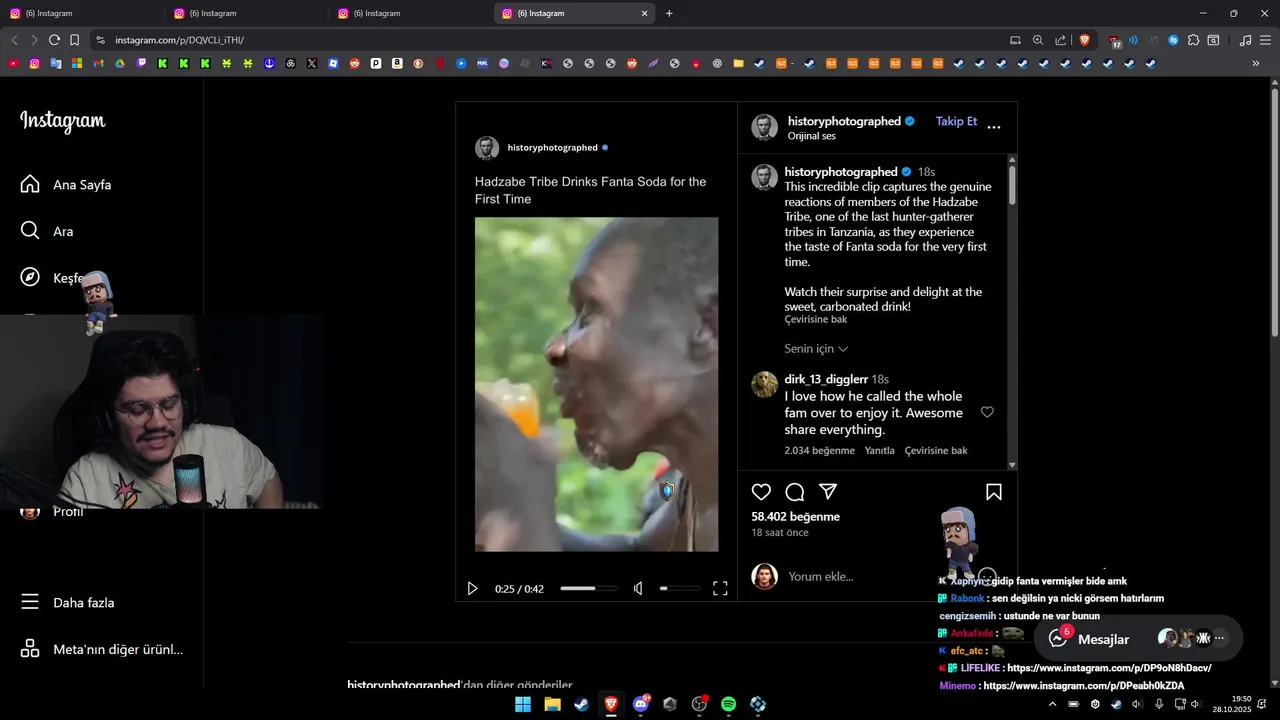Open the three-dot post options menu
1280x720 pixels.
tap(994, 127)
